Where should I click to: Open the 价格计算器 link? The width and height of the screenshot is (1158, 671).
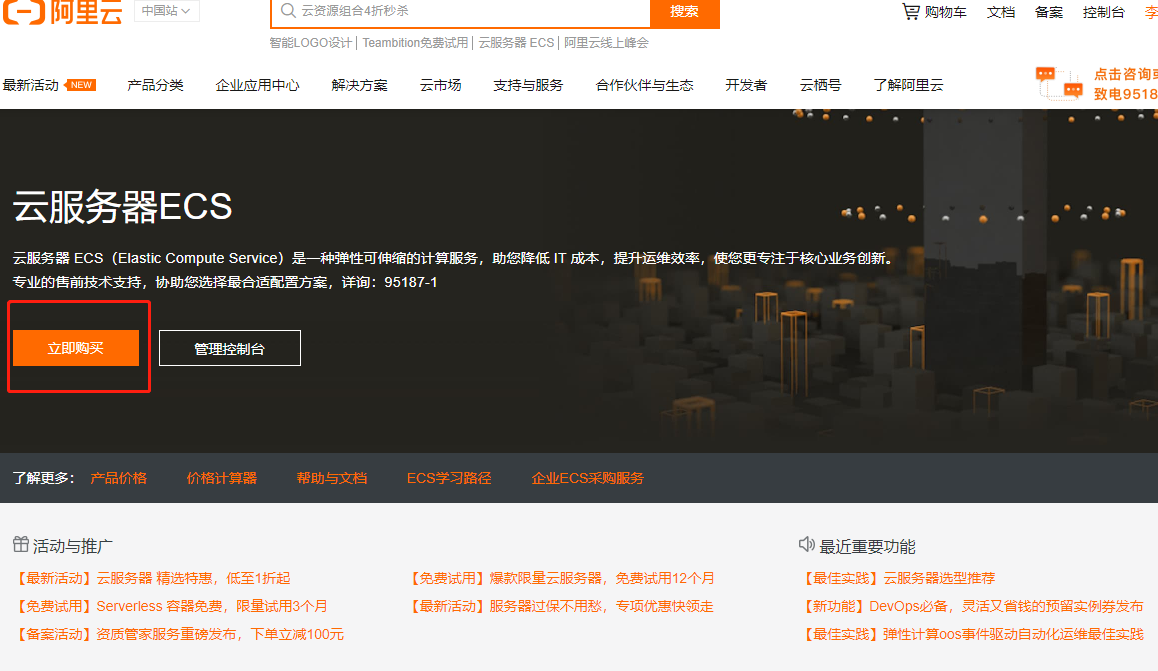point(221,478)
